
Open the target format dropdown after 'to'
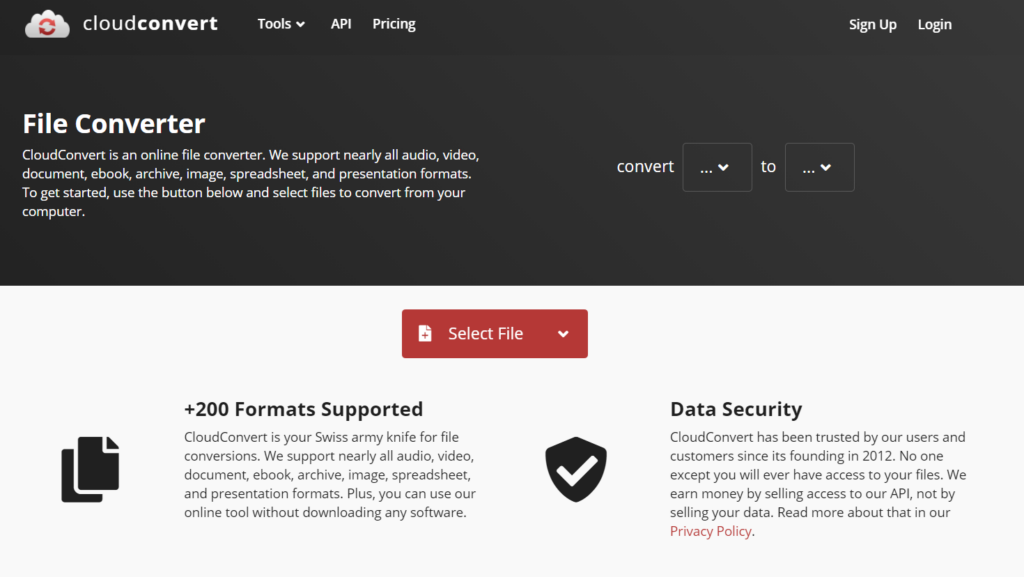coord(820,167)
